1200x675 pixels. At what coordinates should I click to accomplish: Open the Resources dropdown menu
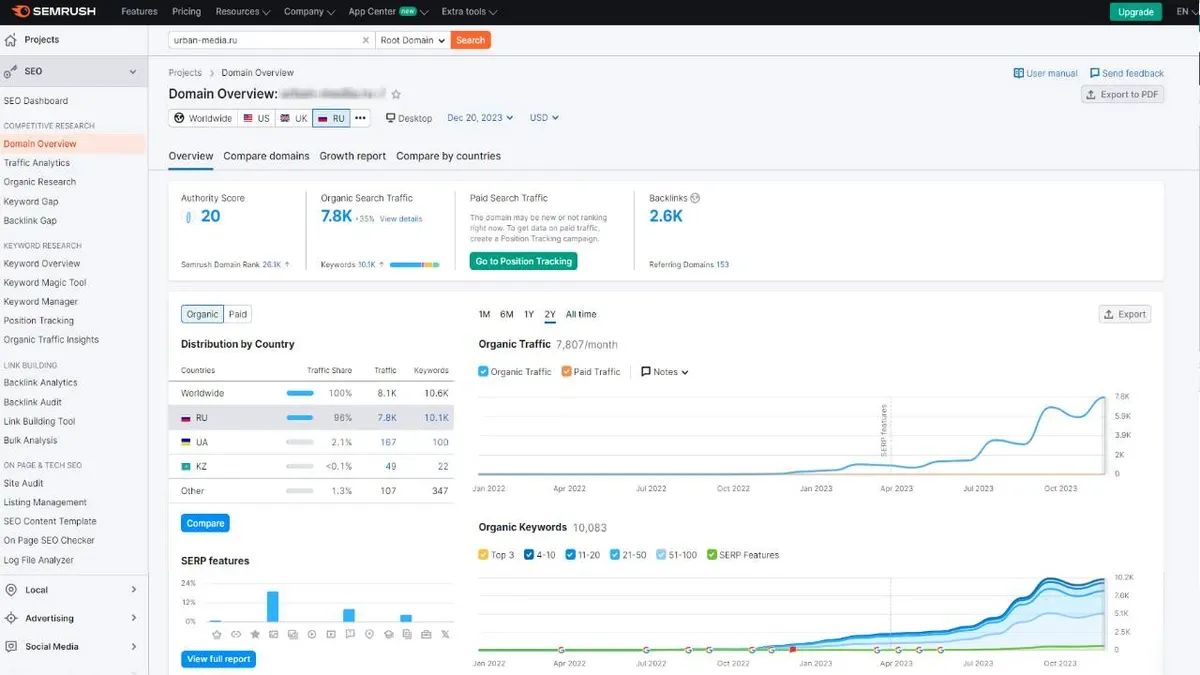[x=243, y=11]
